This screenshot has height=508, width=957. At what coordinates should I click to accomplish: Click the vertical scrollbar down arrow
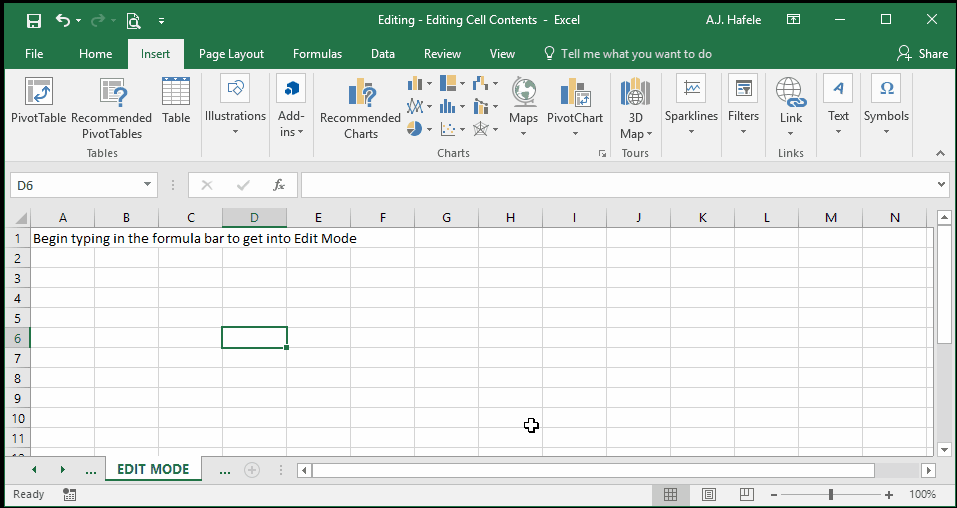click(x=944, y=450)
